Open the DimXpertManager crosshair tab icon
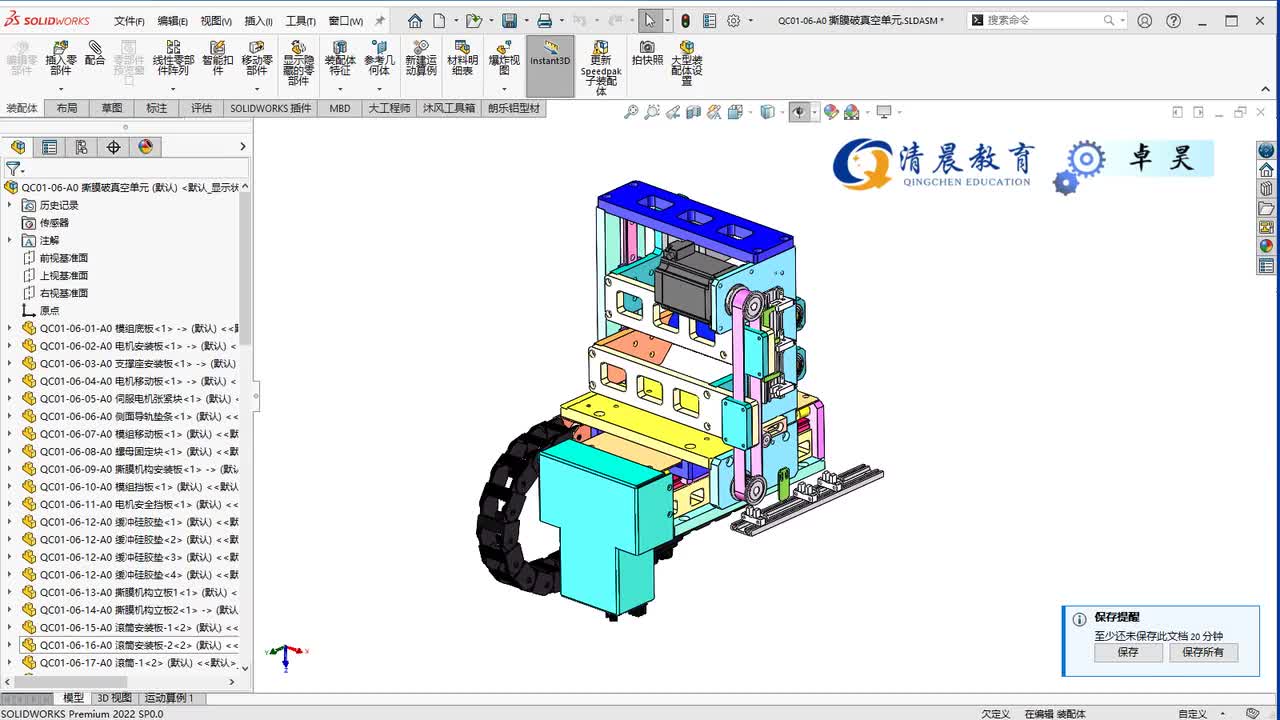 coord(113,147)
